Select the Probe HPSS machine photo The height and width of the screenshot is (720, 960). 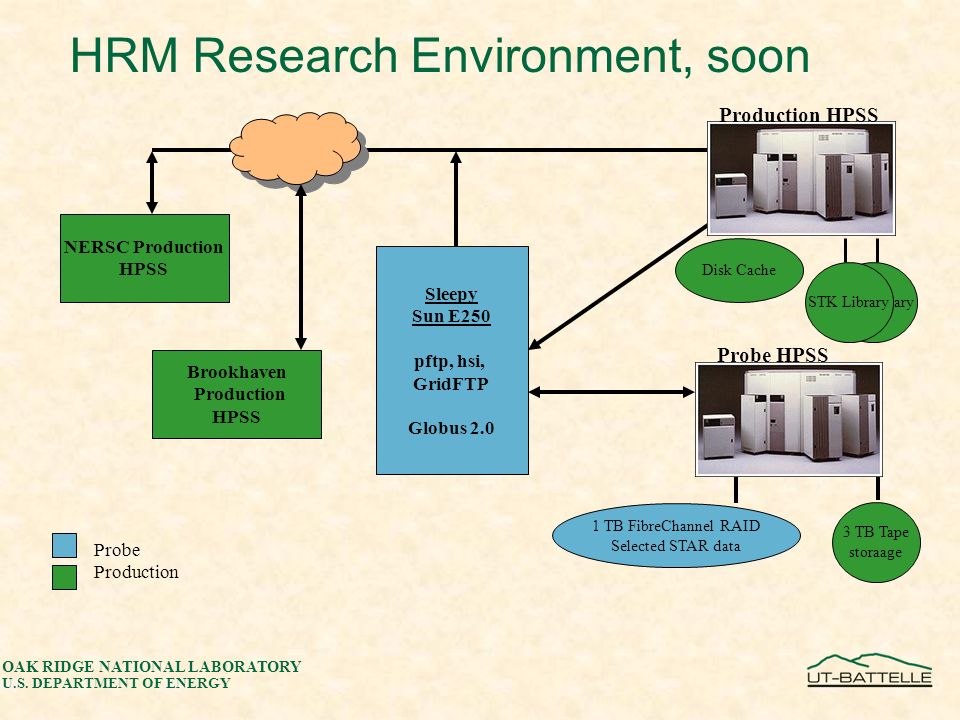(x=789, y=419)
